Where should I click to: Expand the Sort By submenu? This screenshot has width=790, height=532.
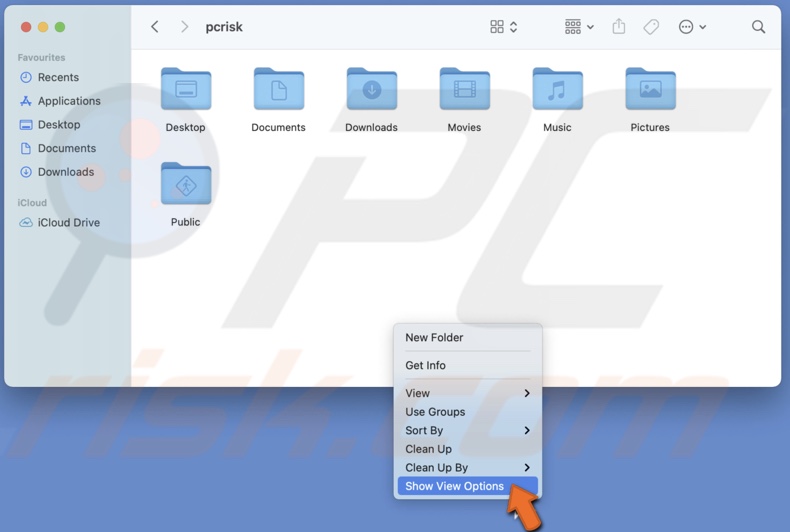pos(468,430)
